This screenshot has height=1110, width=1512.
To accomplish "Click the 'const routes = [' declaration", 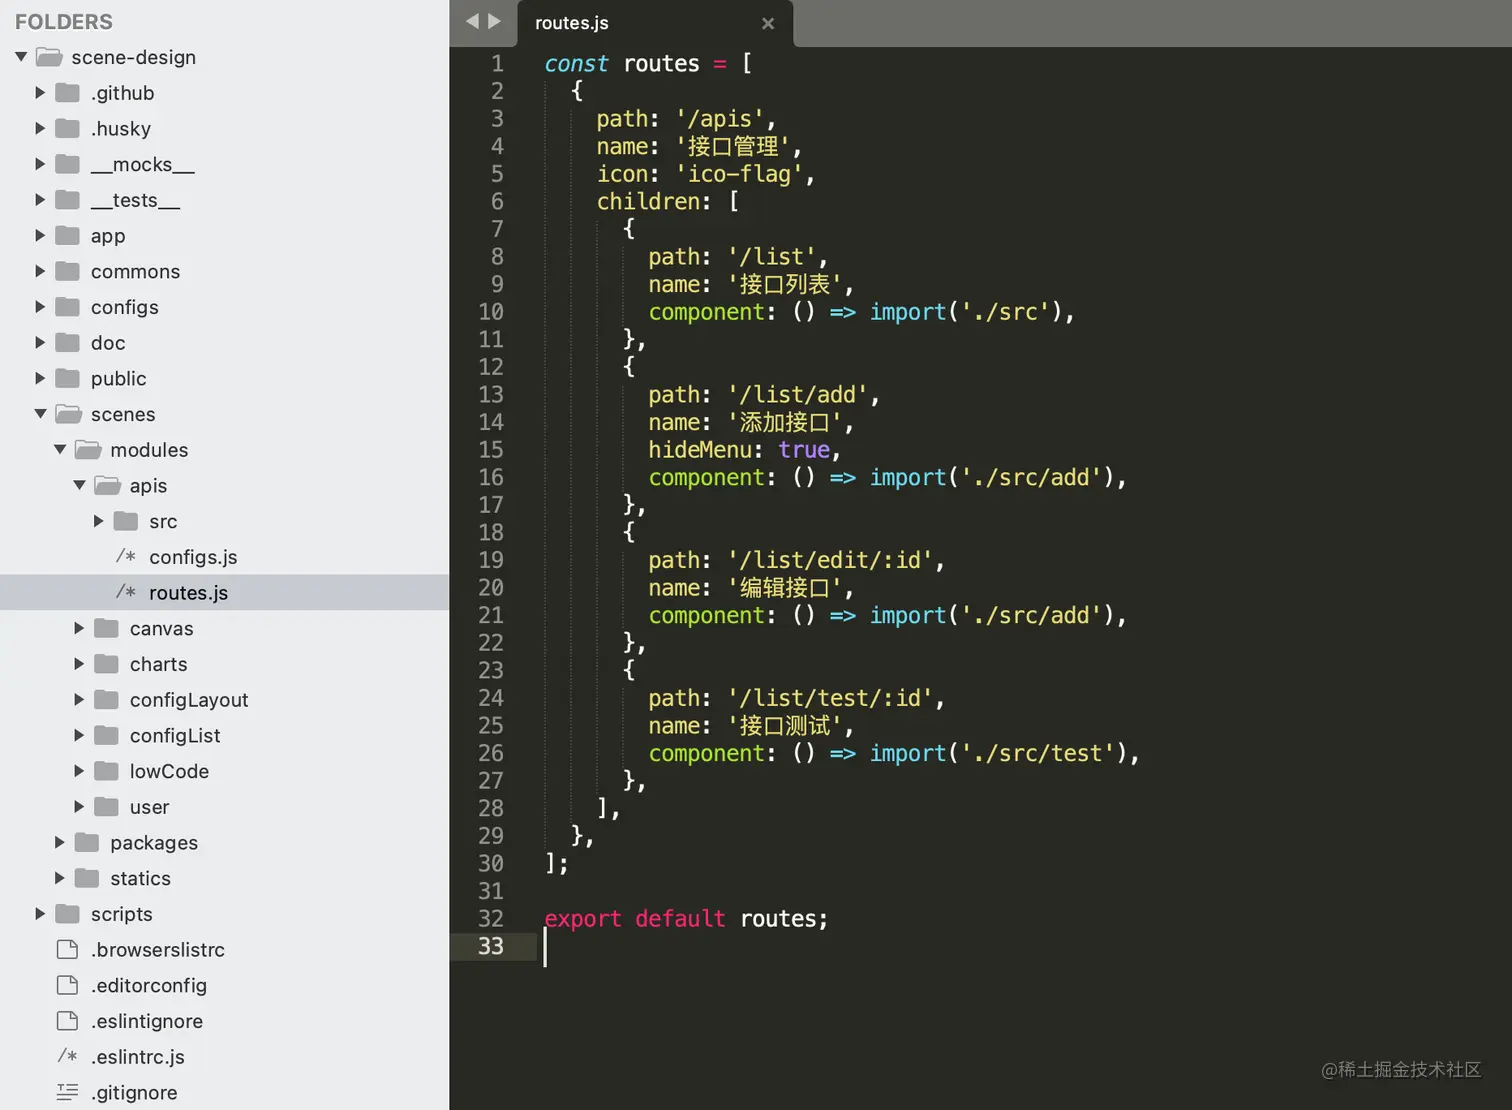I will click(x=648, y=64).
